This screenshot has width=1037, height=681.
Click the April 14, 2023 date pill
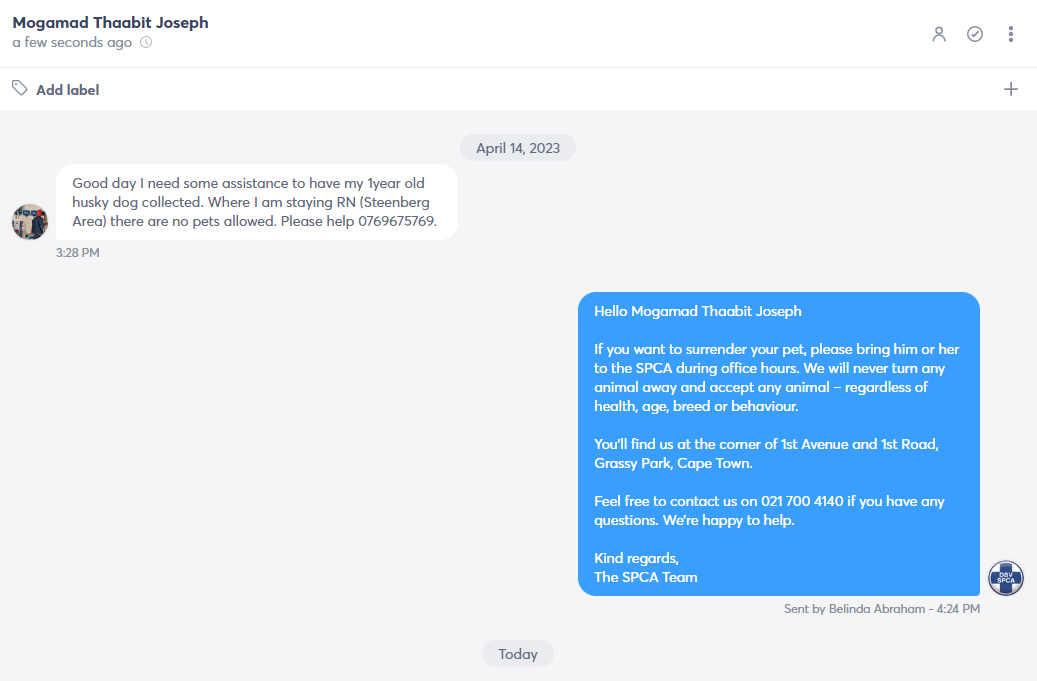pos(518,148)
